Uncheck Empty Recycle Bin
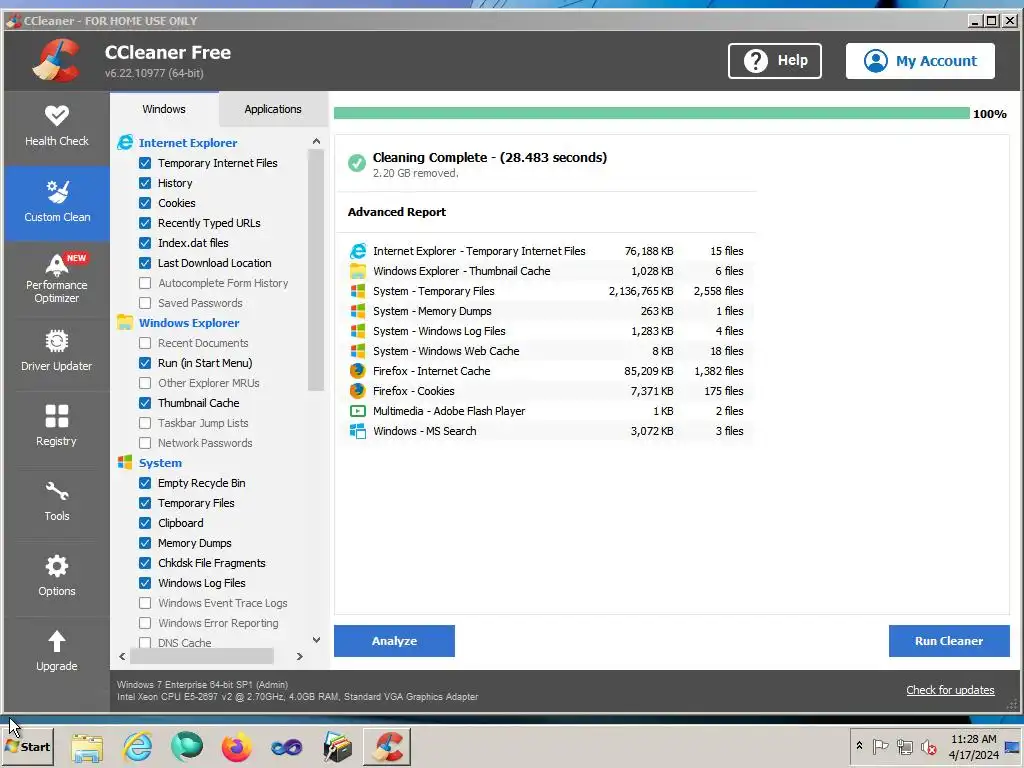 [145, 483]
